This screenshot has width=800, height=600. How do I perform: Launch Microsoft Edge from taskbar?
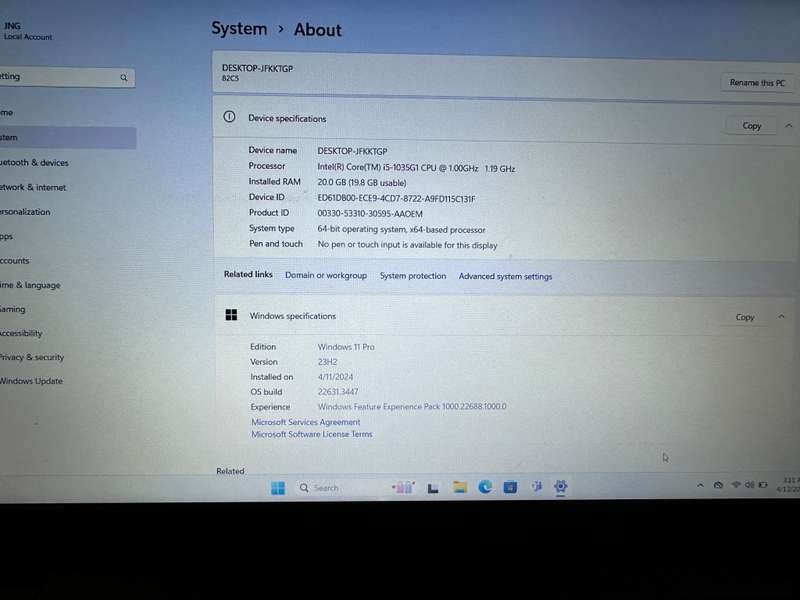click(x=485, y=487)
